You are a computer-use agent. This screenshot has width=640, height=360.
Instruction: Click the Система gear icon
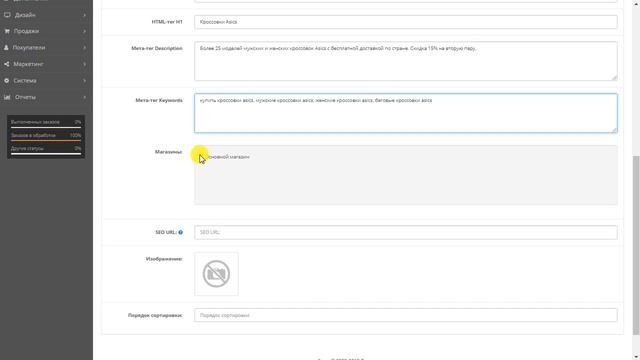tap(7, 81)
